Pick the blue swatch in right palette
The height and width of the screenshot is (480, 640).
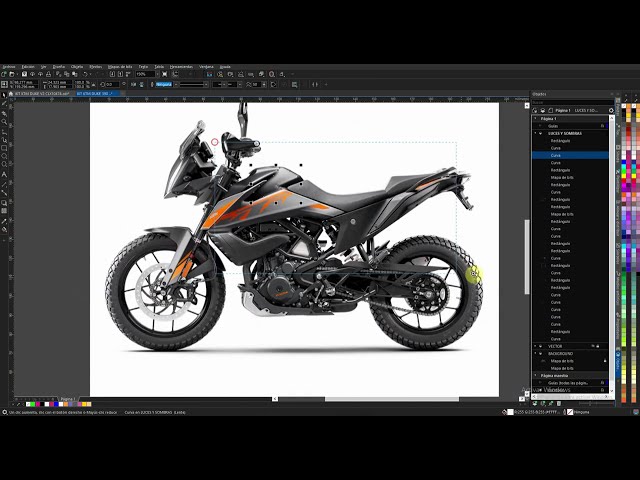pyautogui.click(x=624, y=162)
